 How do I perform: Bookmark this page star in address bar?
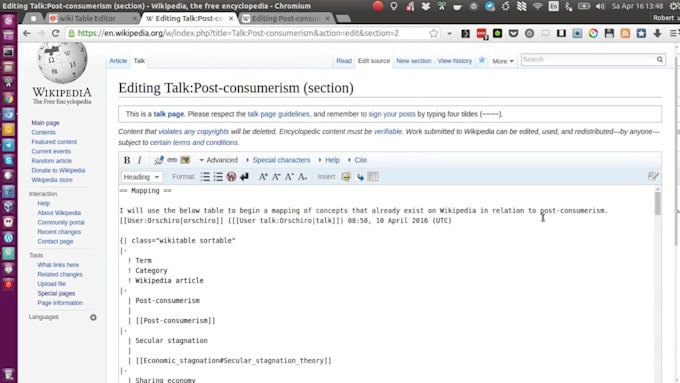coord(433,33)
